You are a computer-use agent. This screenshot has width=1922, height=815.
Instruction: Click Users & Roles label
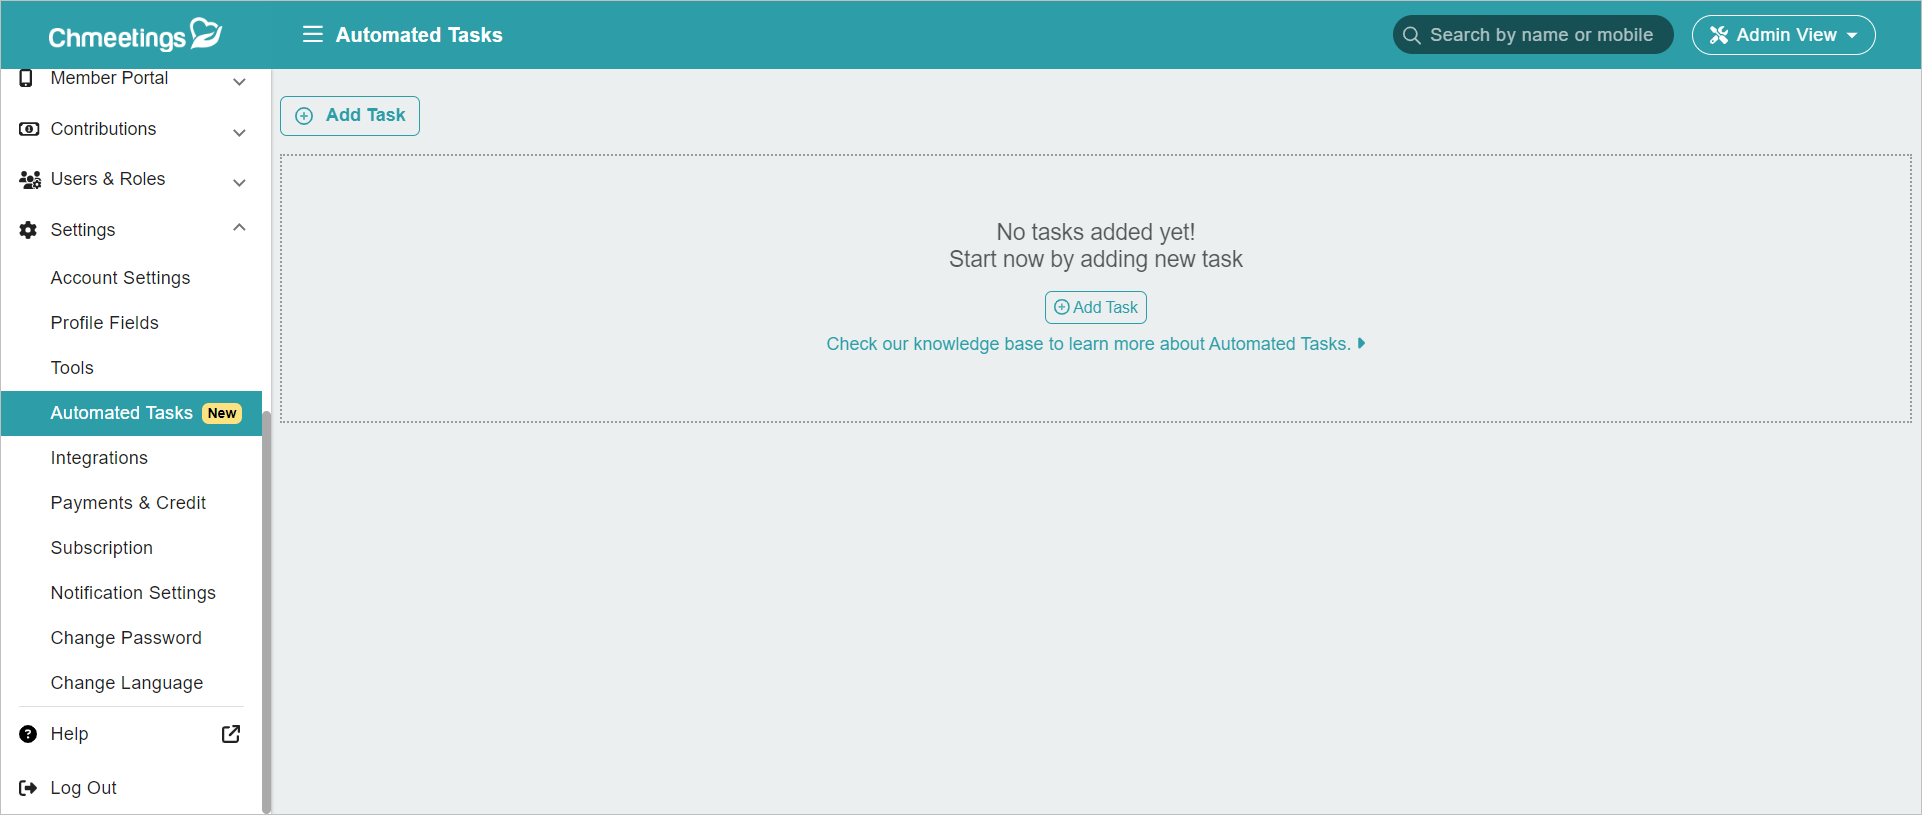pos(108,179)
